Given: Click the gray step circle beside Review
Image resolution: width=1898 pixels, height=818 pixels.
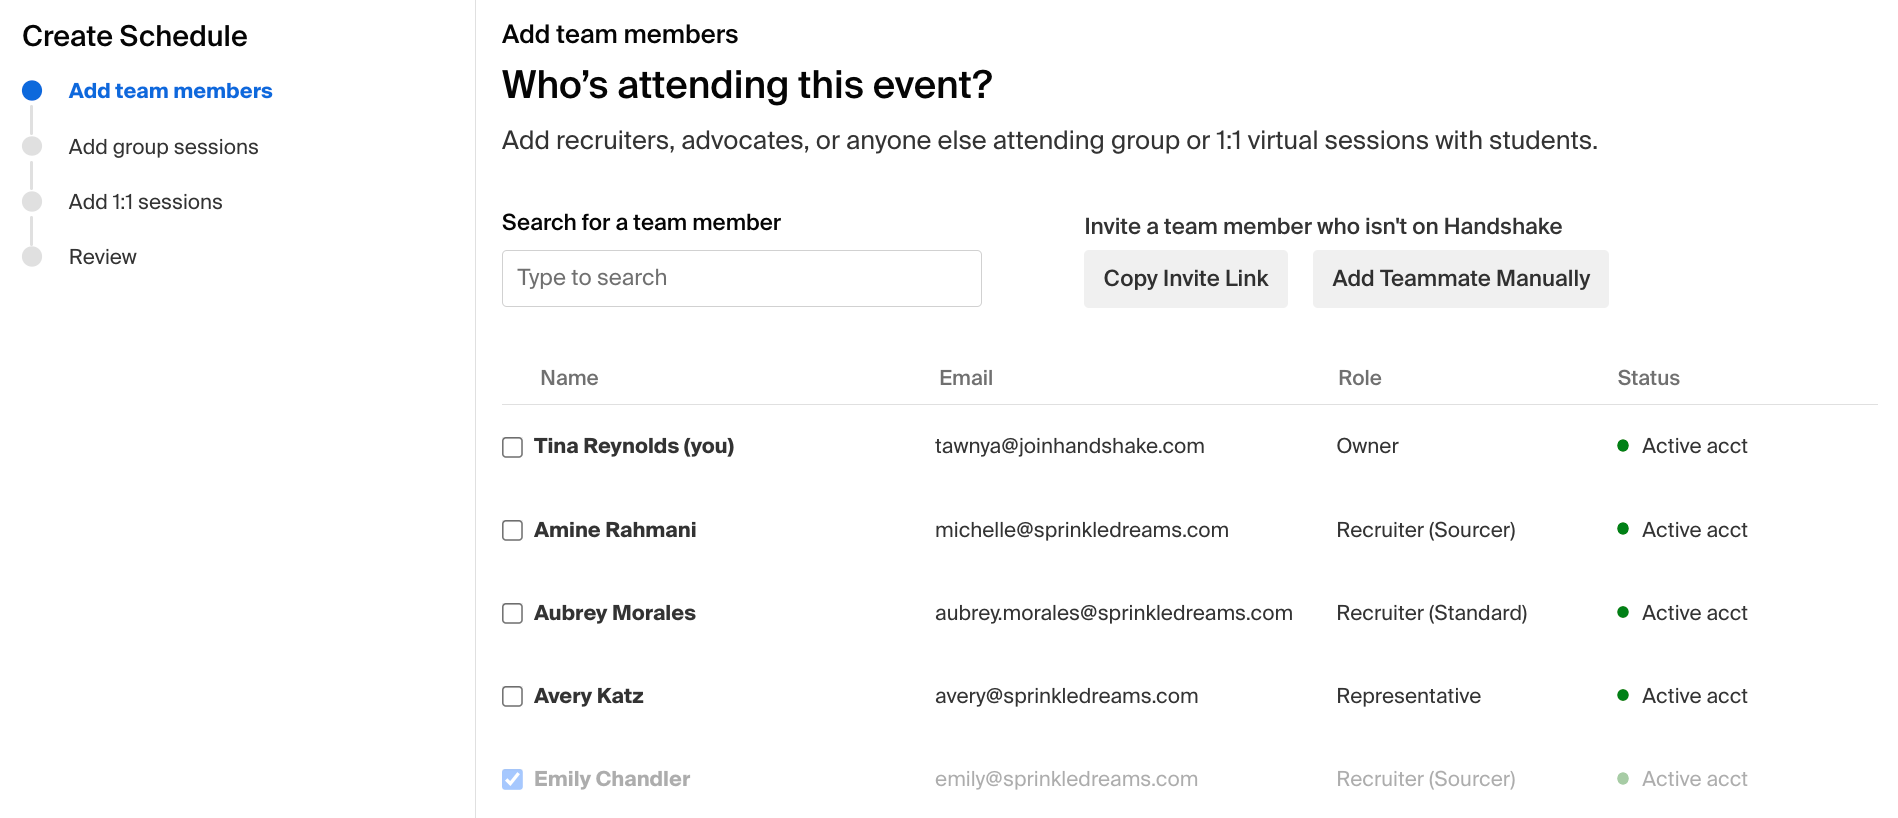Looking at the screenshot, I should tap(33, 255).
